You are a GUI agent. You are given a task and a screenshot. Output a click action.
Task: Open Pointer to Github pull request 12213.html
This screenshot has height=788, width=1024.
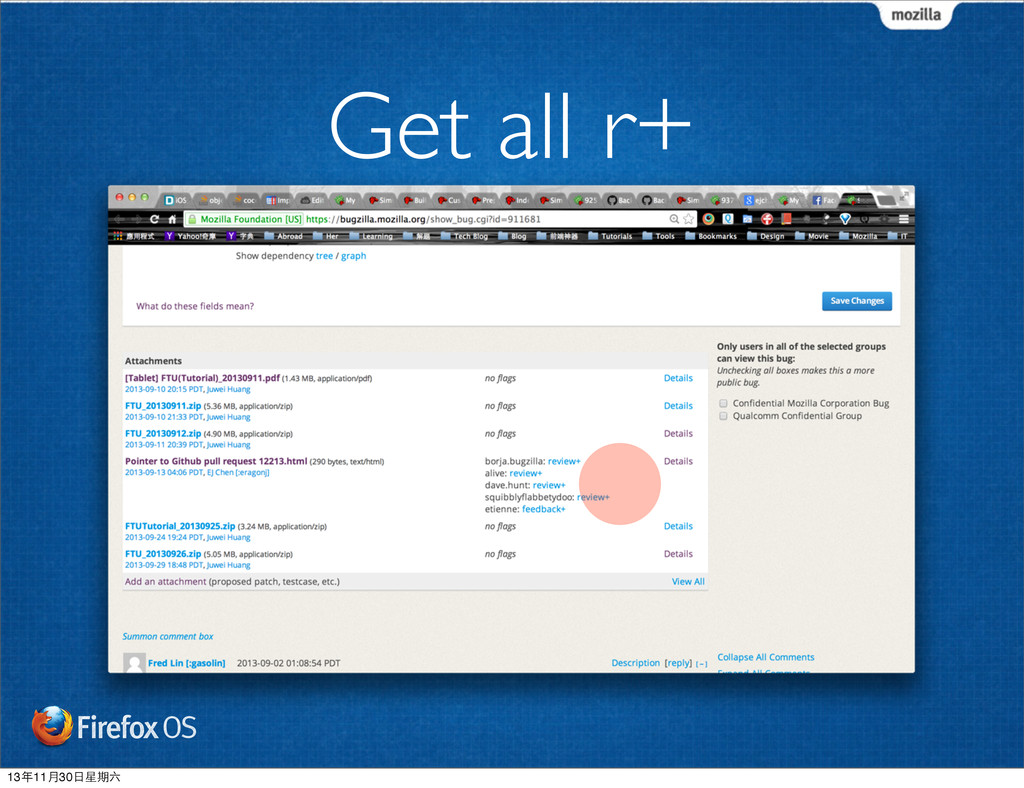pos(216,461)
